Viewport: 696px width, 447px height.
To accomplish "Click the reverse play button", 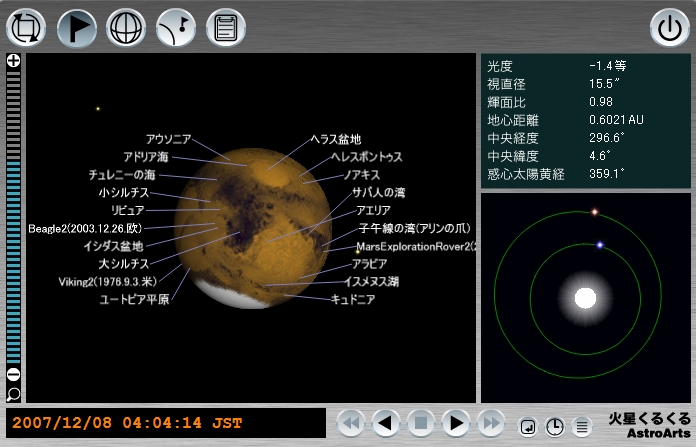I will coord(386,423).
